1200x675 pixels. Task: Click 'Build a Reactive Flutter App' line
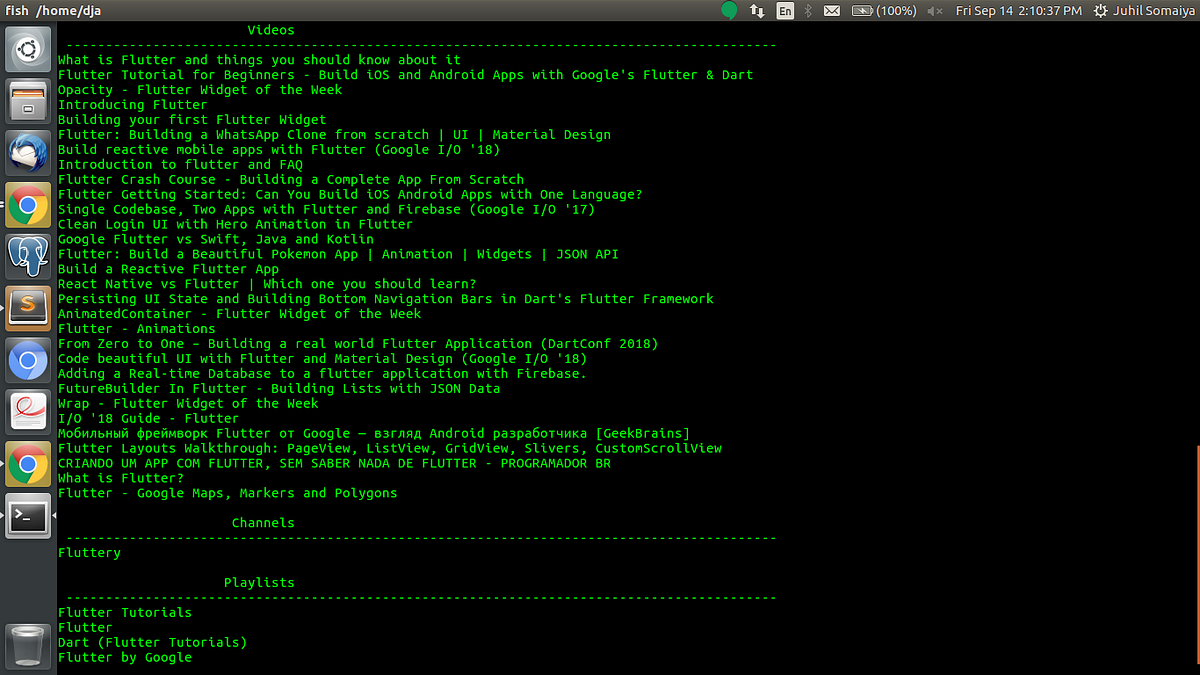coord(168,269)
